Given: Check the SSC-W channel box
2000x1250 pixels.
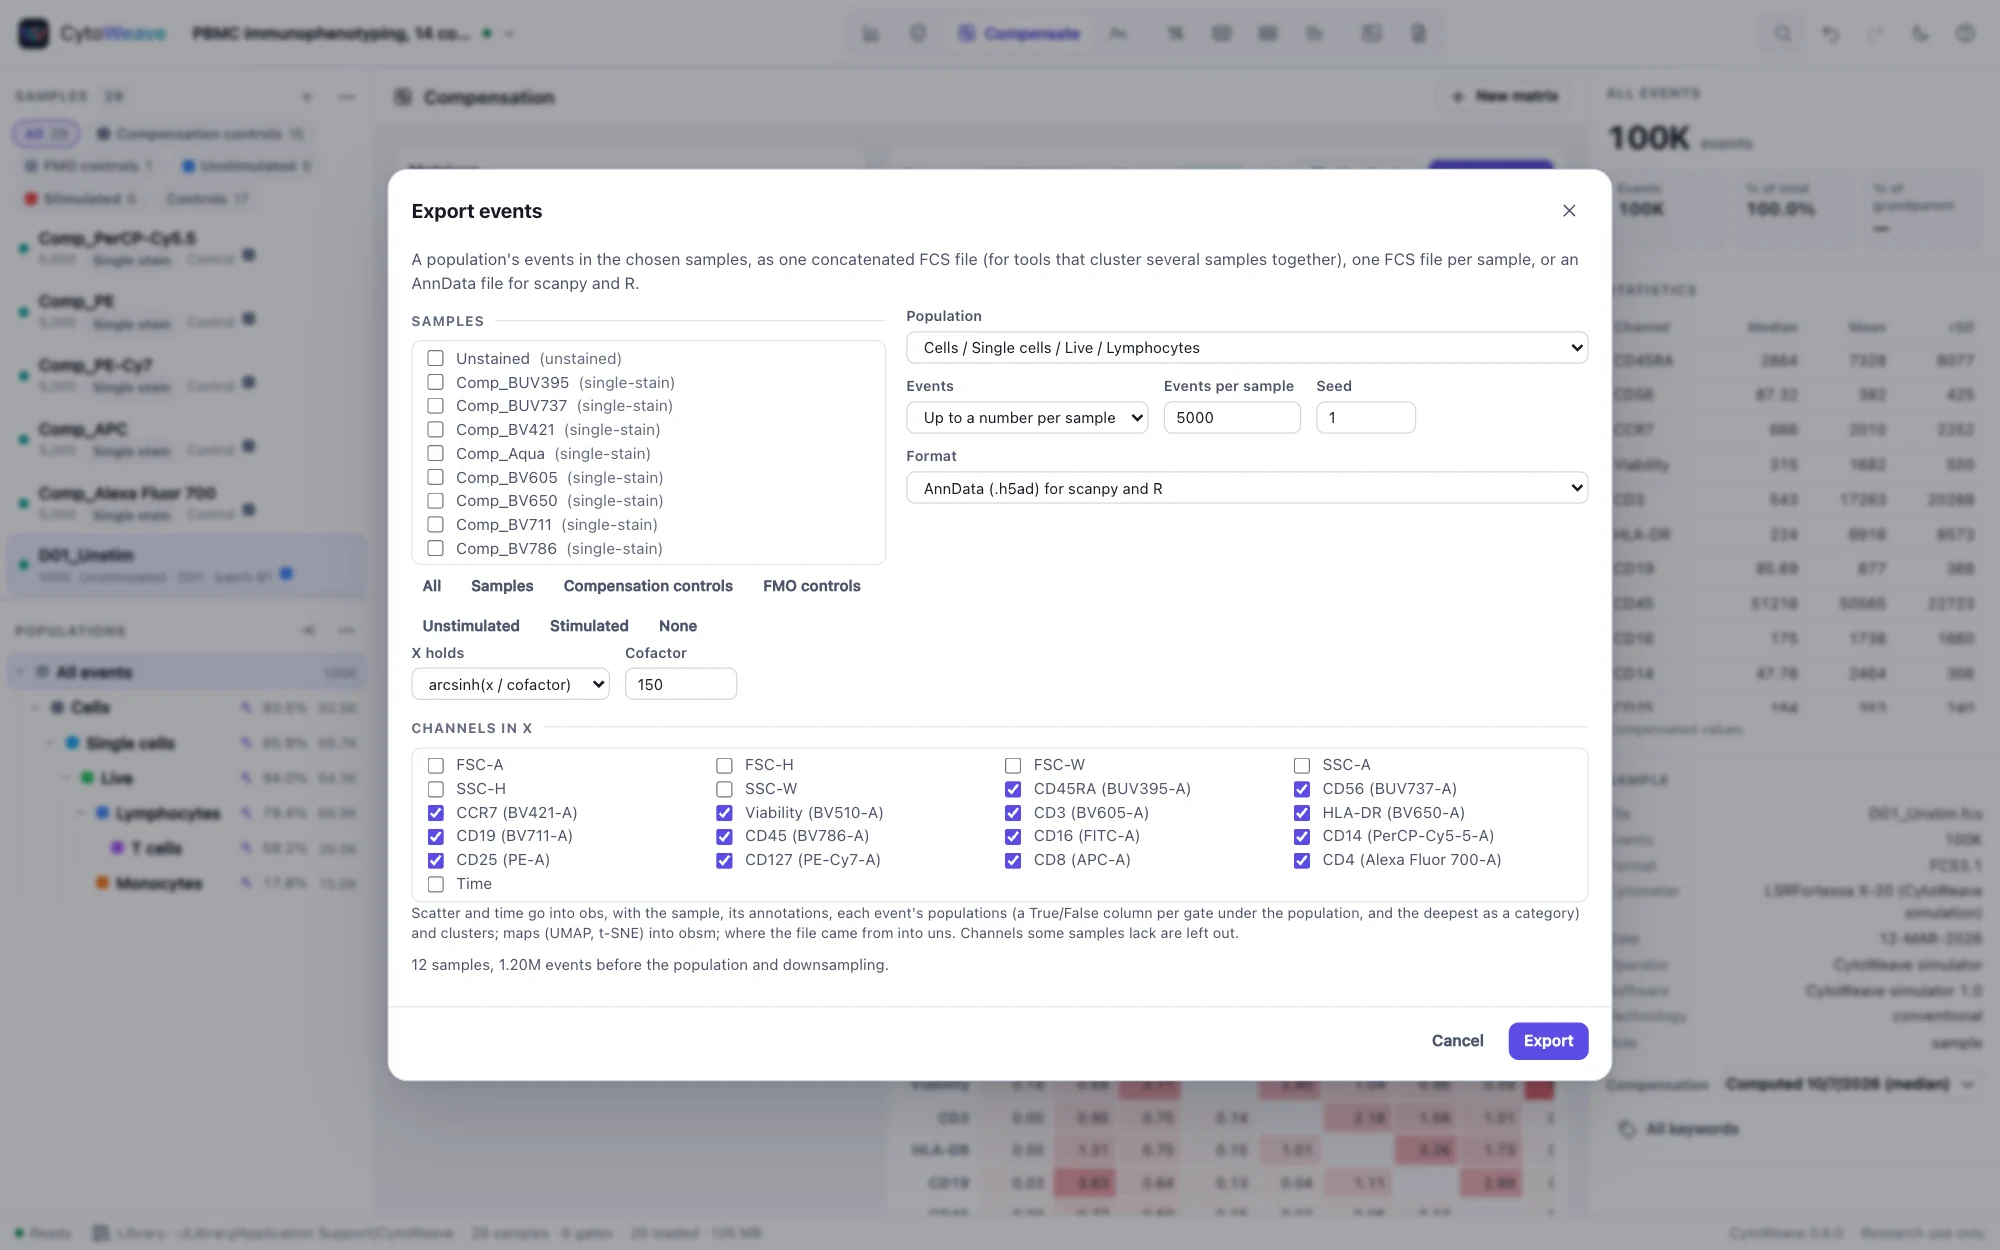Looking at the screenshot, I should tap(724, 789).
